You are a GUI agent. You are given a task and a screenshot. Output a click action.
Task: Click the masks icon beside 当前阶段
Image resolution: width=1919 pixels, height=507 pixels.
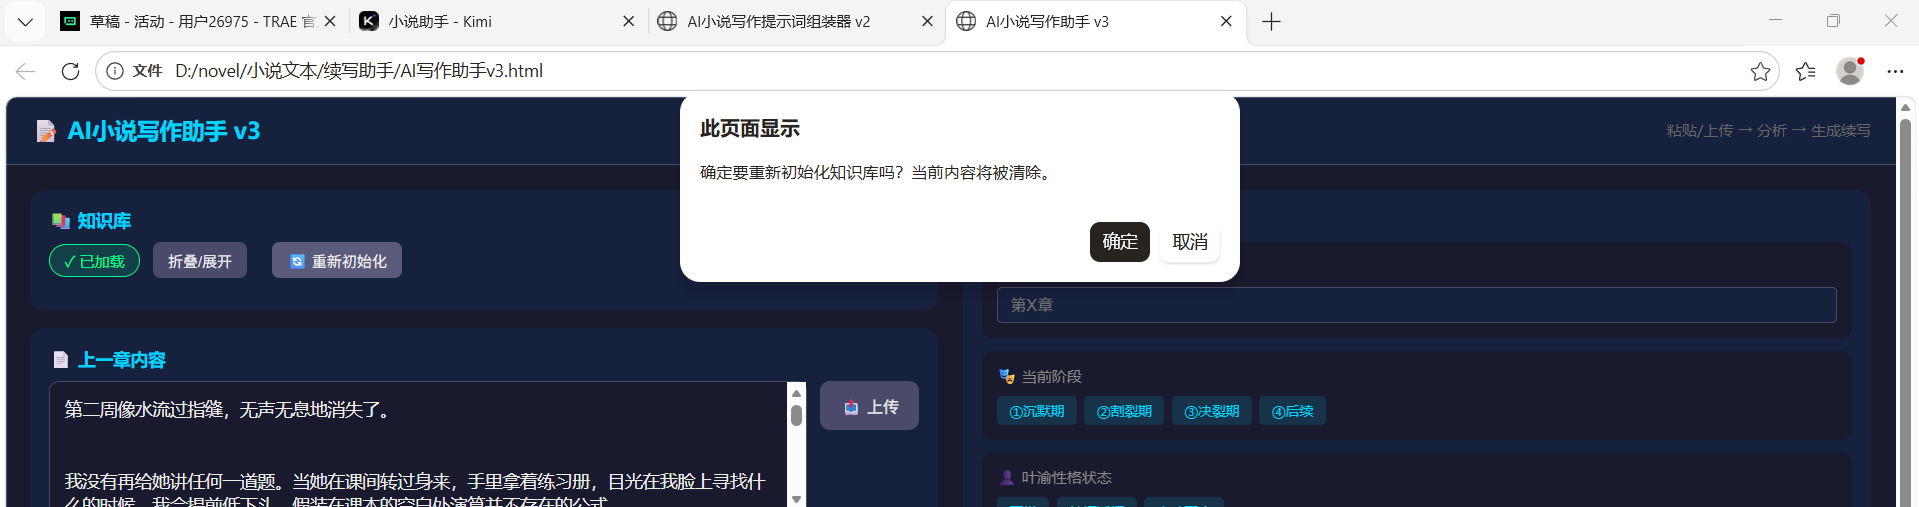coord(1007,377)
